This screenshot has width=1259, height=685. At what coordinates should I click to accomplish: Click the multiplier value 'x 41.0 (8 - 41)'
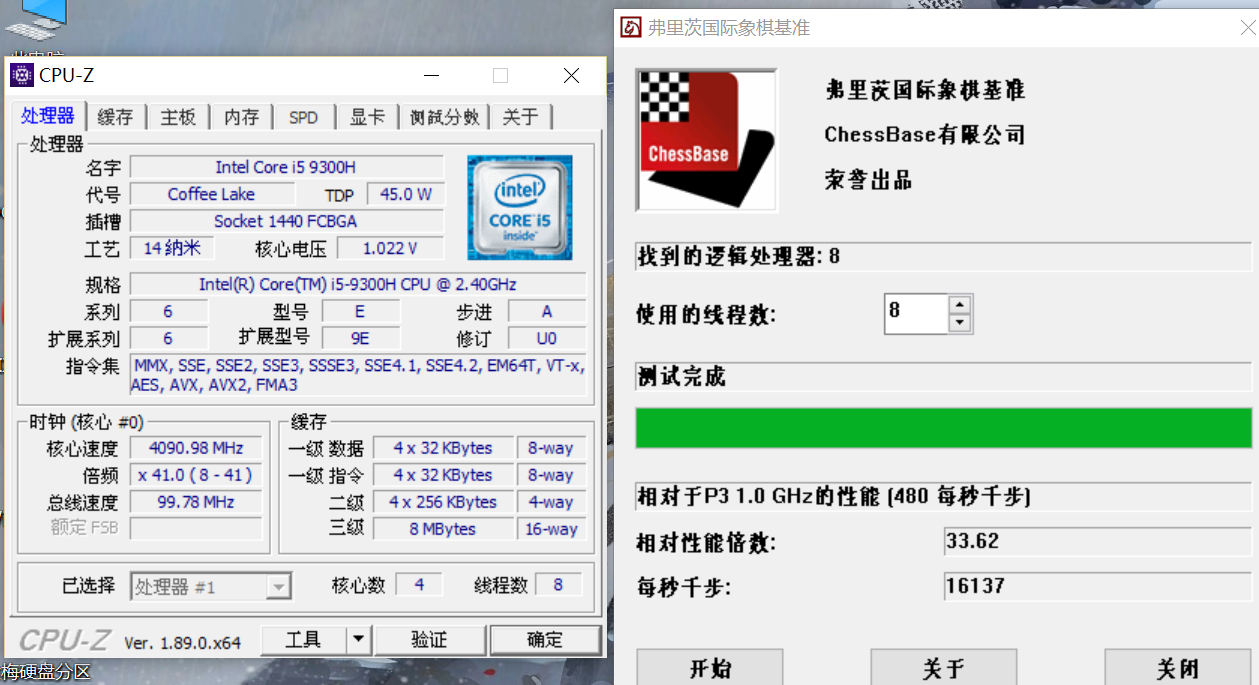[x=196, y=475]
